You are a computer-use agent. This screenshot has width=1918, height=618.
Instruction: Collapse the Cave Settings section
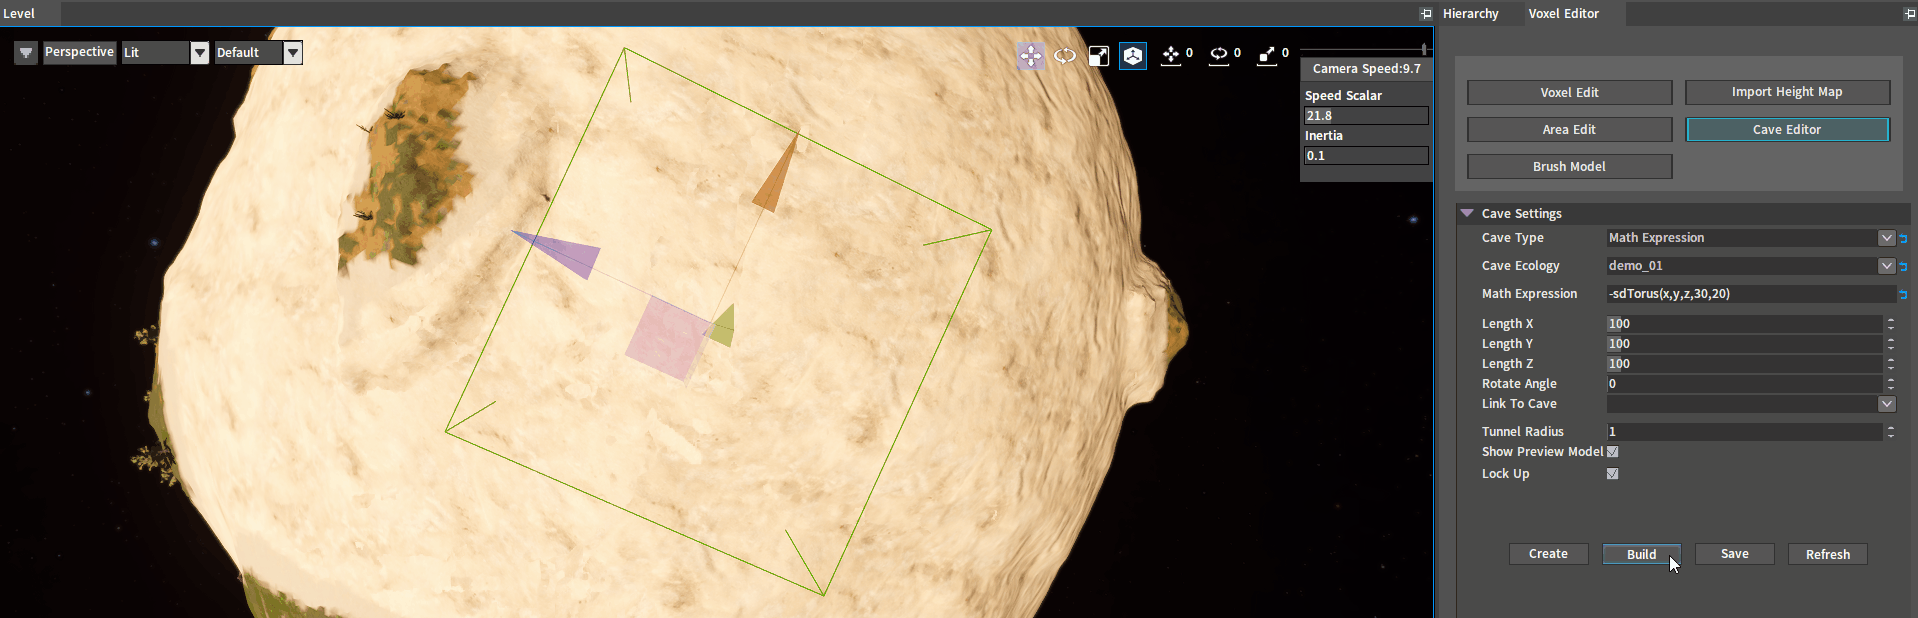(1467, 214)
